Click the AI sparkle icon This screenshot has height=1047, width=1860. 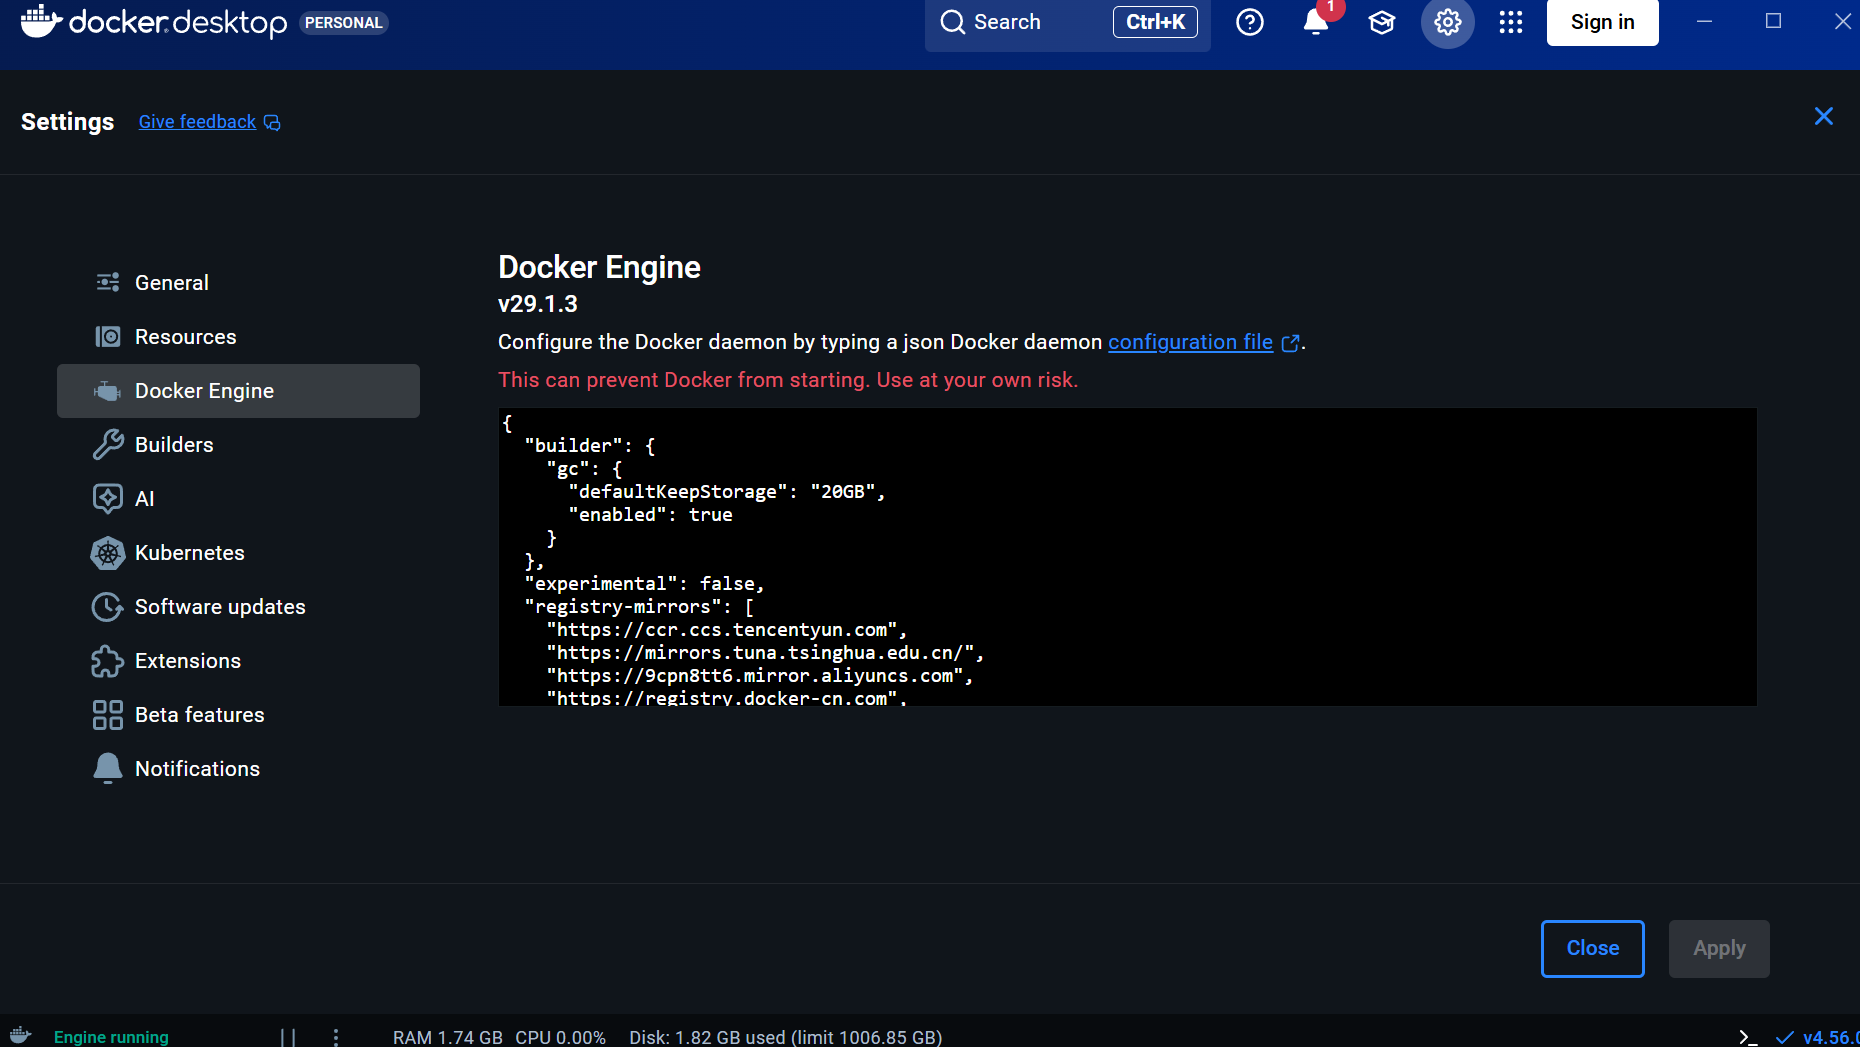[x=108, y=498]
